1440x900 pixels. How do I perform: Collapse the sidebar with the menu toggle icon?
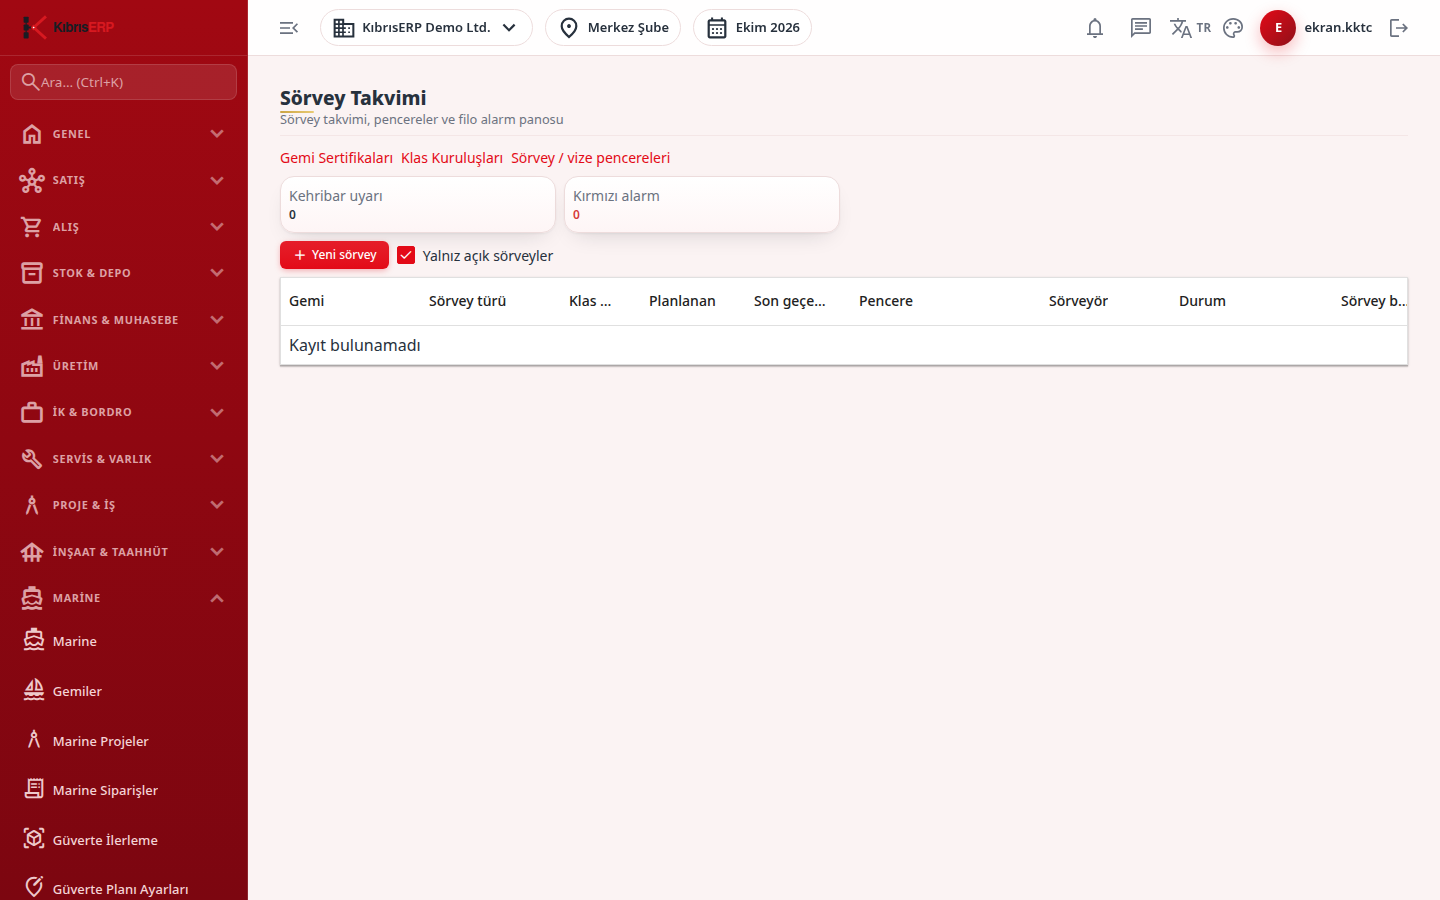[x=289, y=28]
